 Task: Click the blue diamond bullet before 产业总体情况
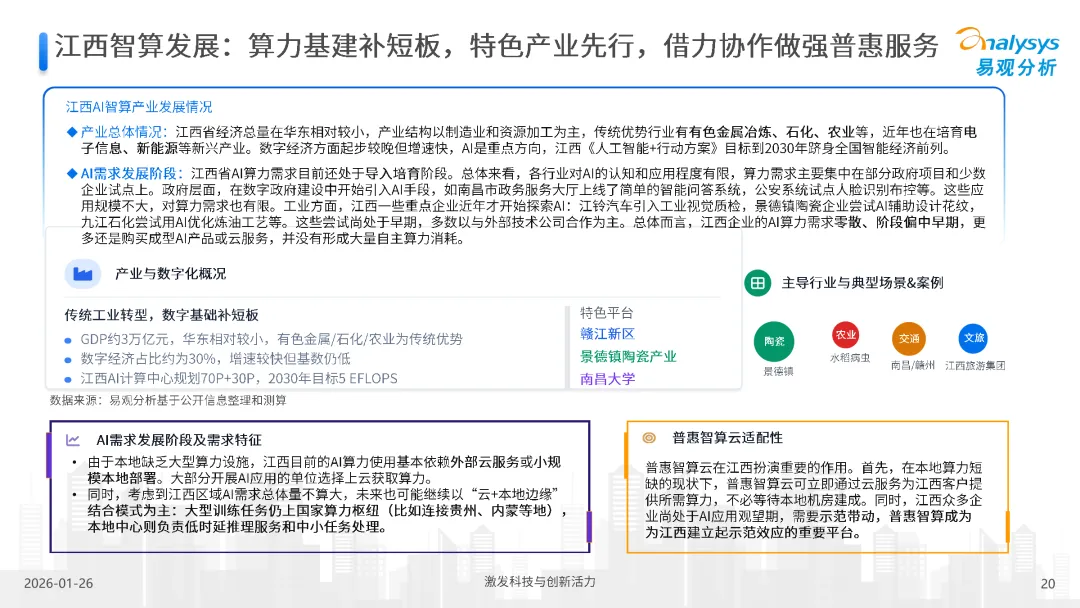coord(72,132)
